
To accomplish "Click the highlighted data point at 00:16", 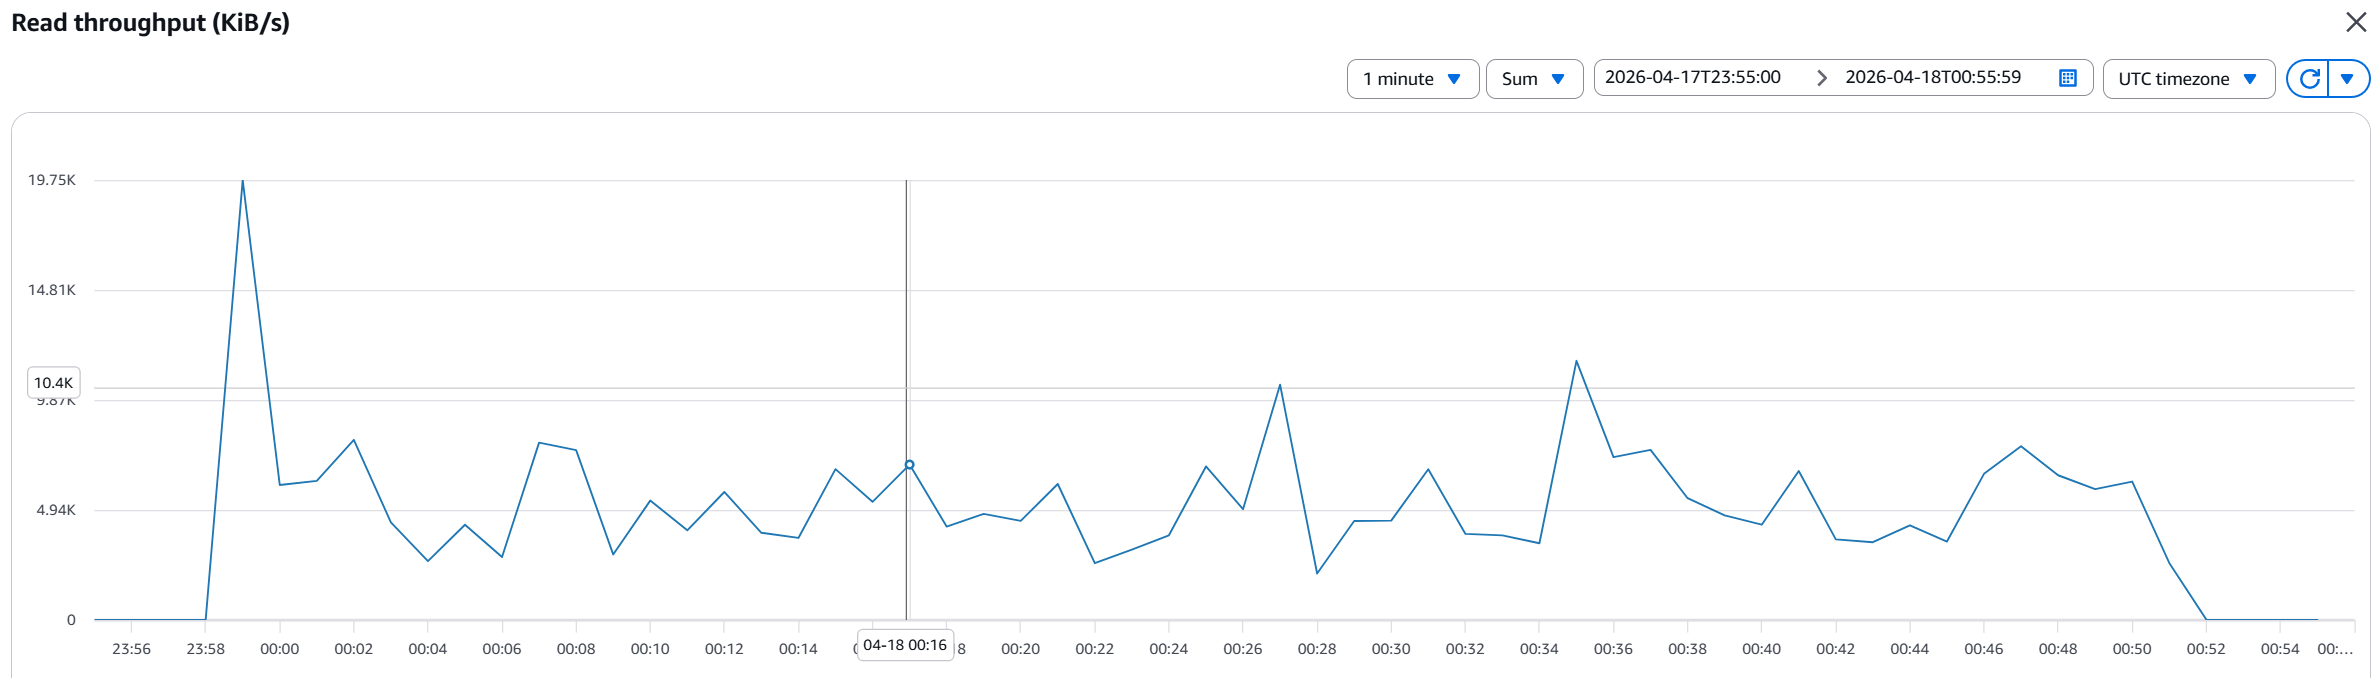I will click(x=909, y=465).
